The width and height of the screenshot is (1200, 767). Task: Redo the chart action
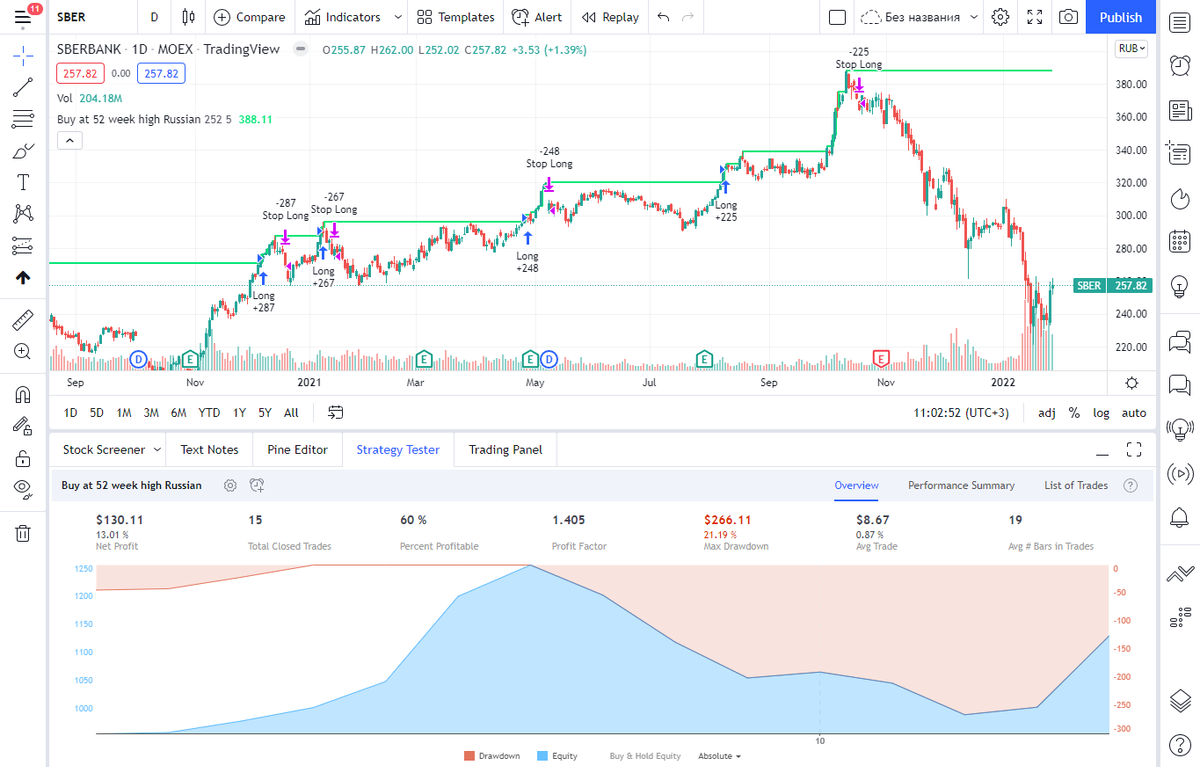pyautogui.click(x=687, y=17)
